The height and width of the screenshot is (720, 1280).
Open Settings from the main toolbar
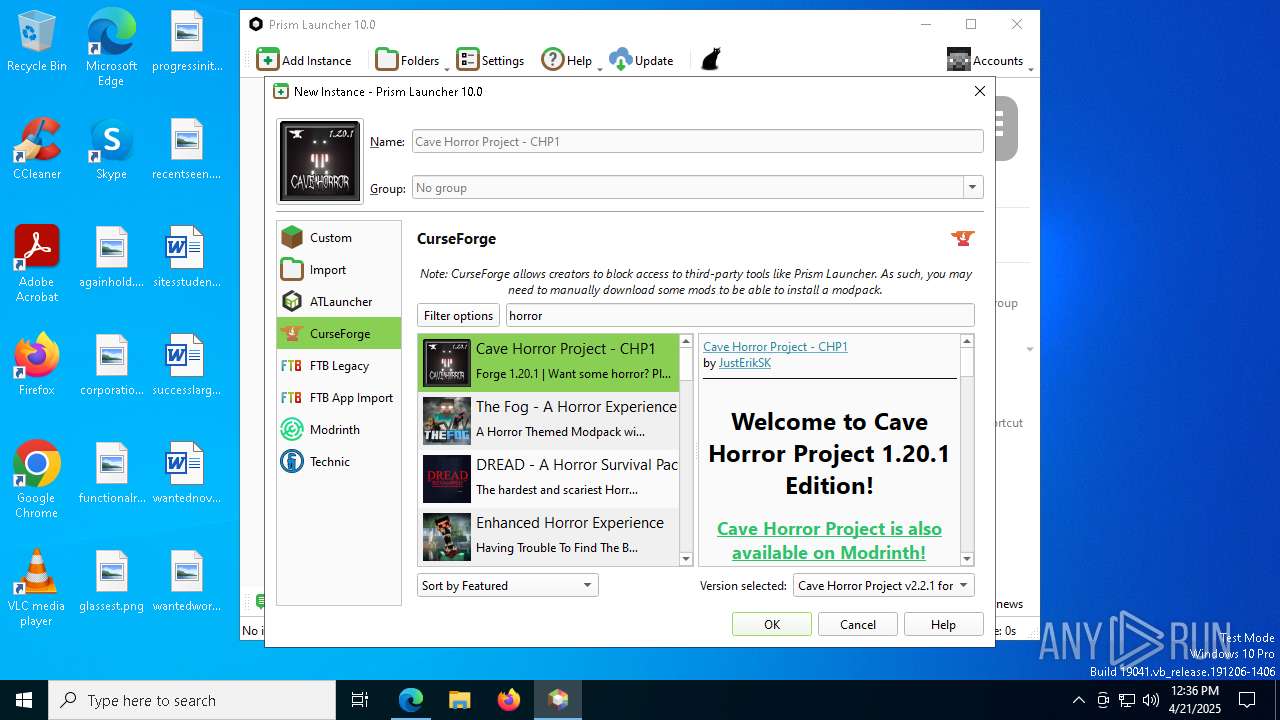click(x=490, y=60)
